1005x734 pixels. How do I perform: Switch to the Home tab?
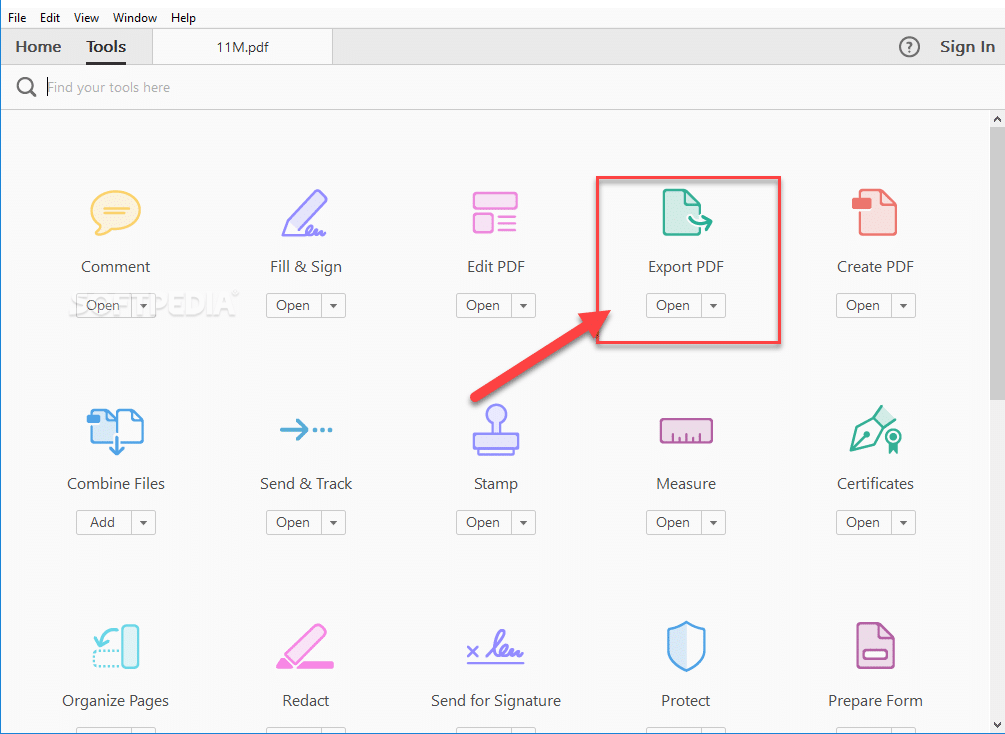coord(38,47)
